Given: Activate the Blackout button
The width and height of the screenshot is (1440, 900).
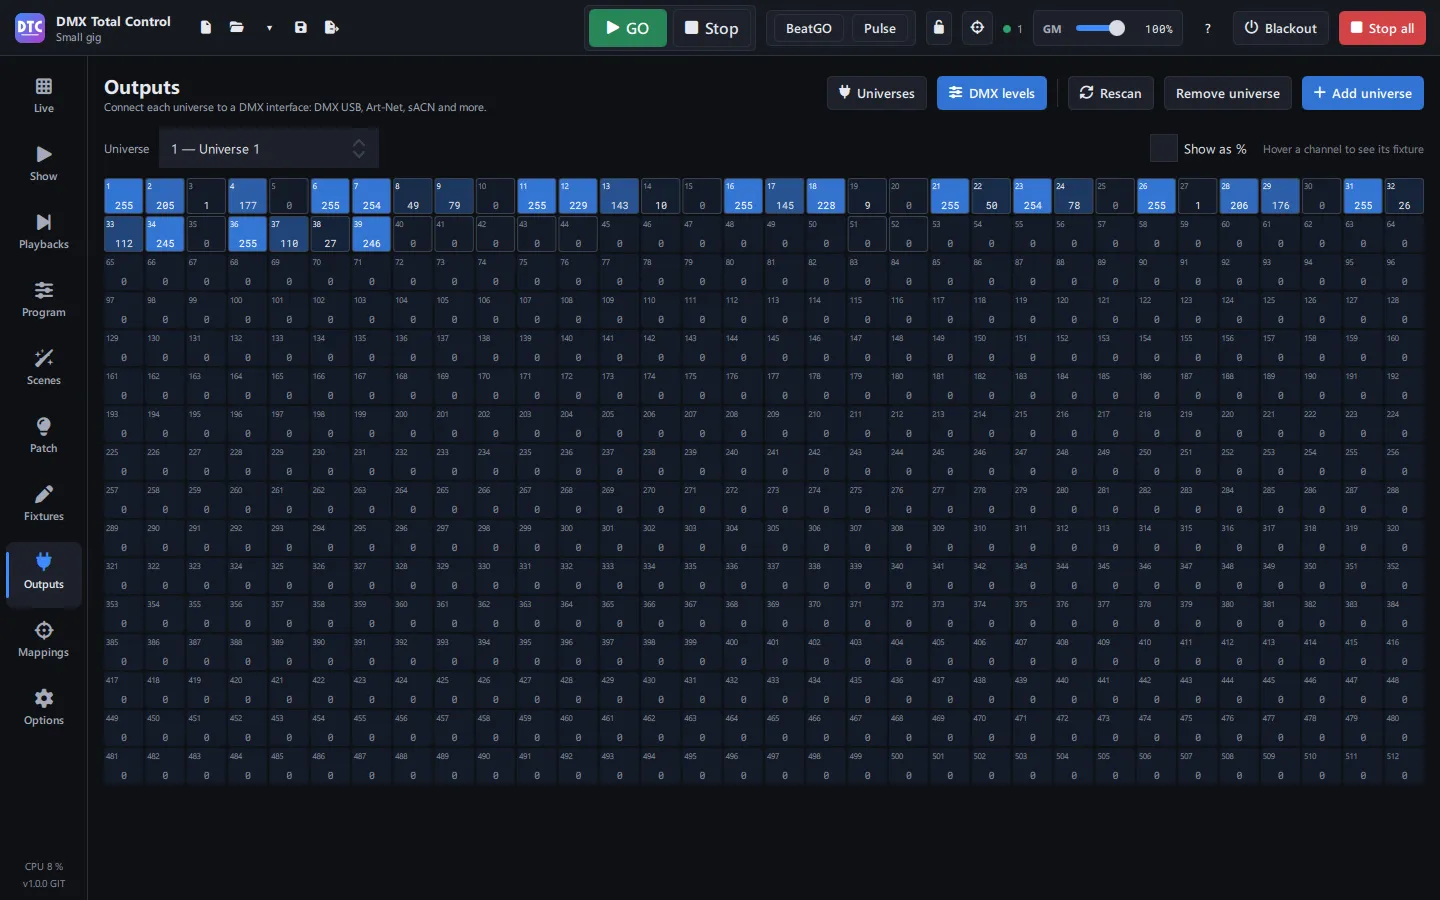Looking at the screenshot, I should [x=1280, y=28].
